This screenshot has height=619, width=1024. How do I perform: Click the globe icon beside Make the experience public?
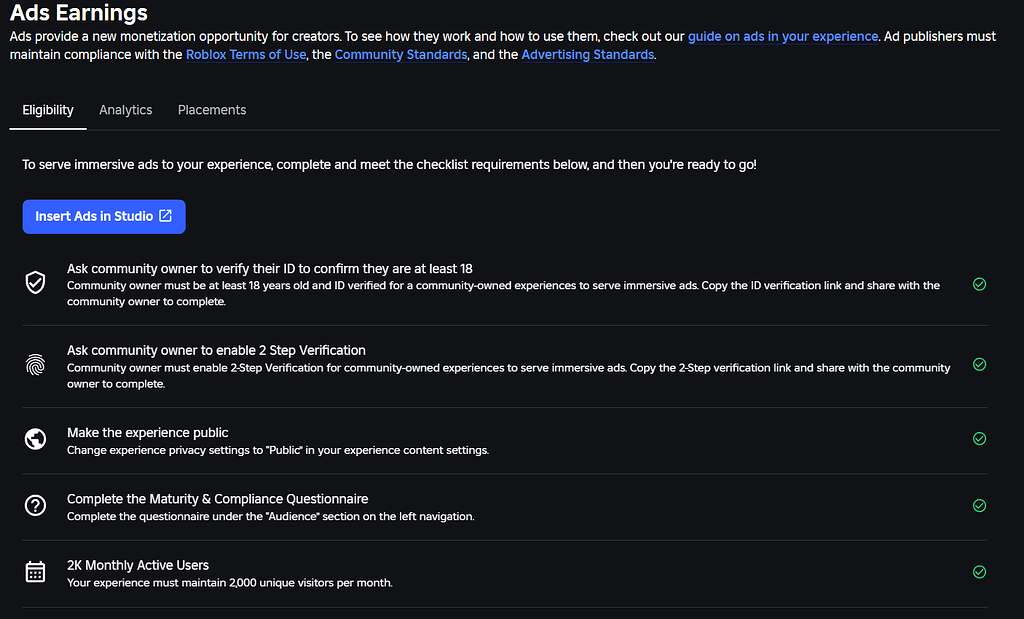35,438
